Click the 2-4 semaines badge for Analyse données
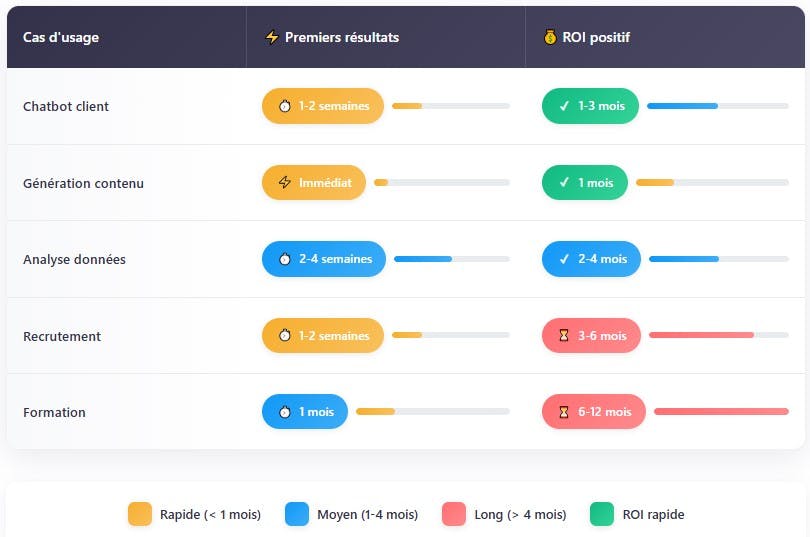This screenshot has height=537, width=810. click(323, 259)
